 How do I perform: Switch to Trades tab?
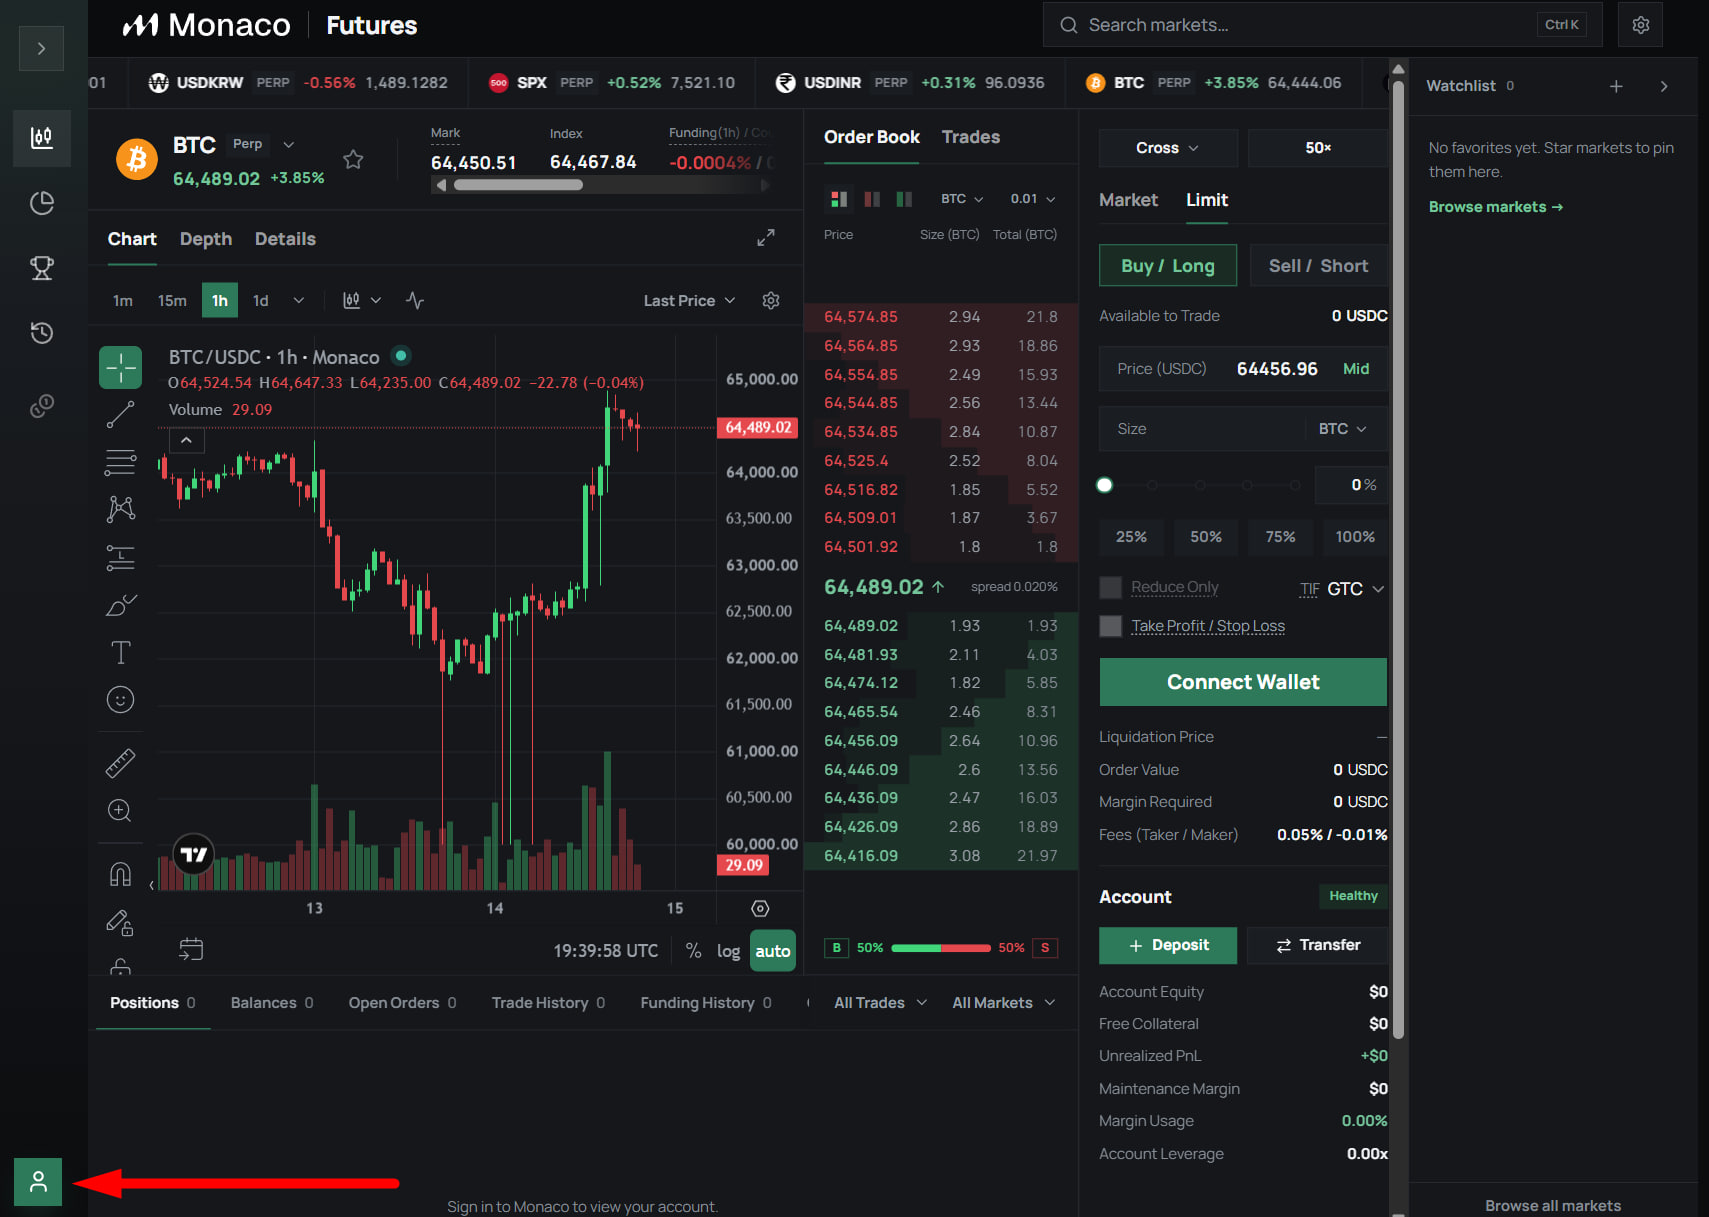(x=971, y=137)
